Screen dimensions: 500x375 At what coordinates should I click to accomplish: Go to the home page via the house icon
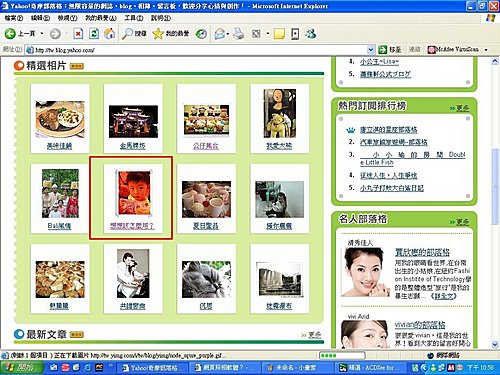tap(110, 33)
